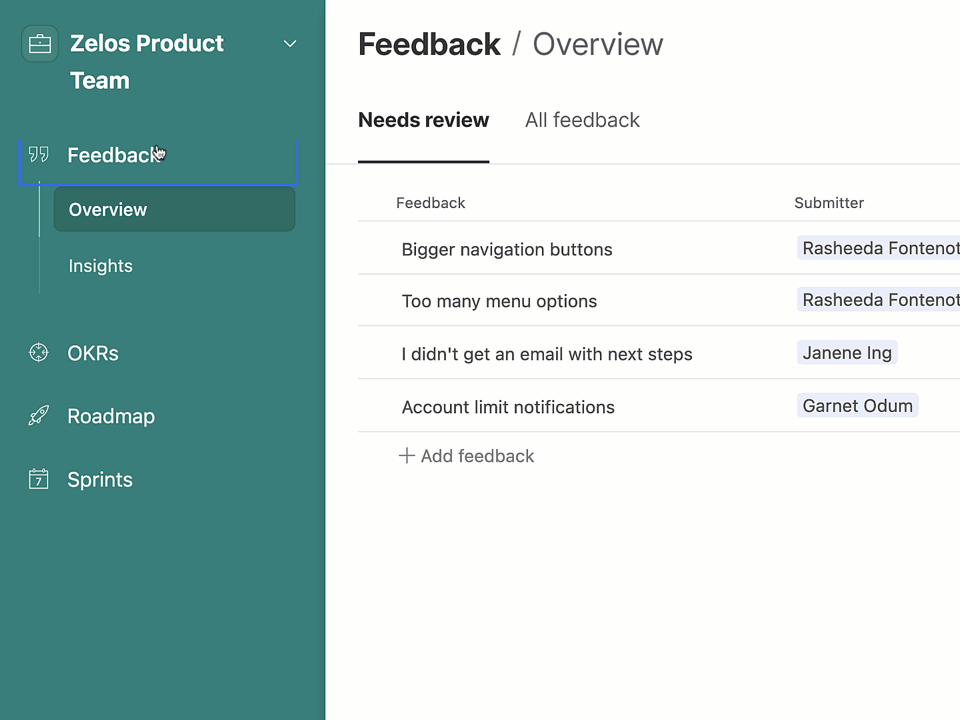Open Insights in the sidebar

[100, 265]
